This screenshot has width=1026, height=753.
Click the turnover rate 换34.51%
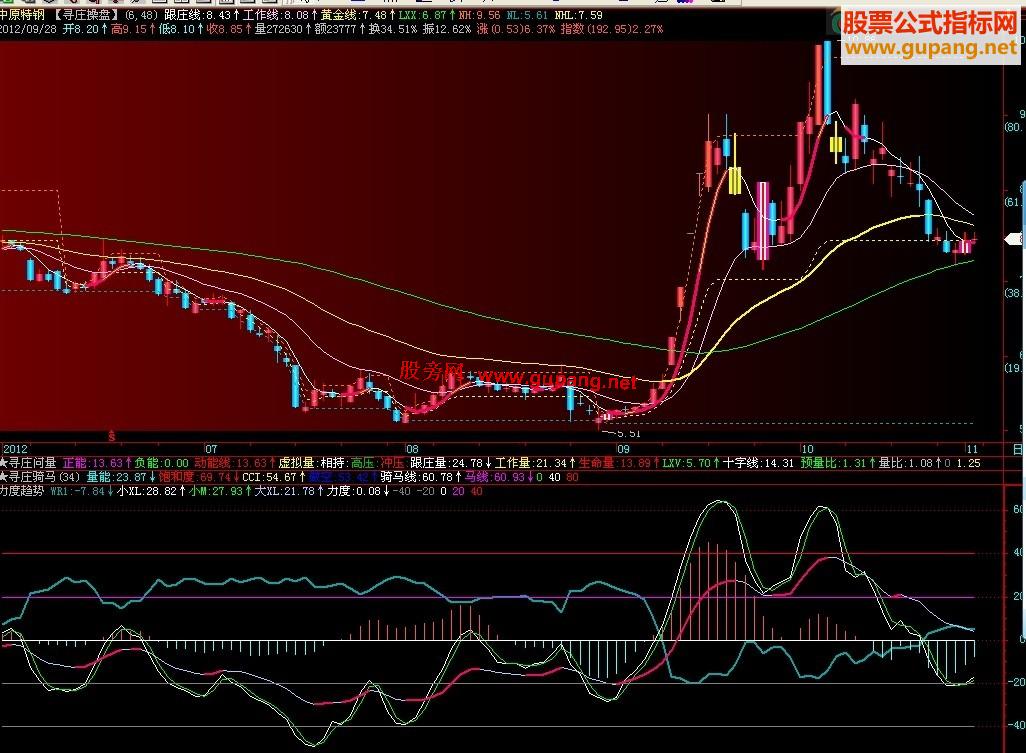coord(393,29)
